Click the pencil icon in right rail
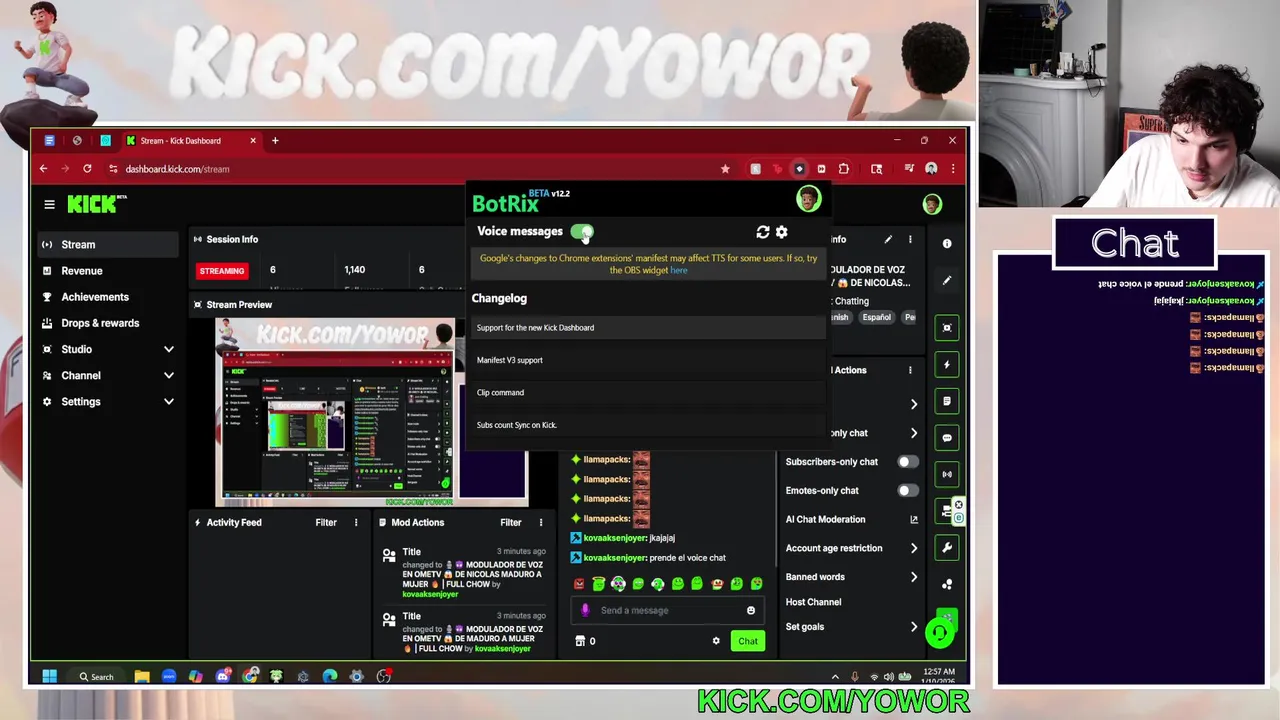The image size is (1280, 720). [x=947, y=281]
